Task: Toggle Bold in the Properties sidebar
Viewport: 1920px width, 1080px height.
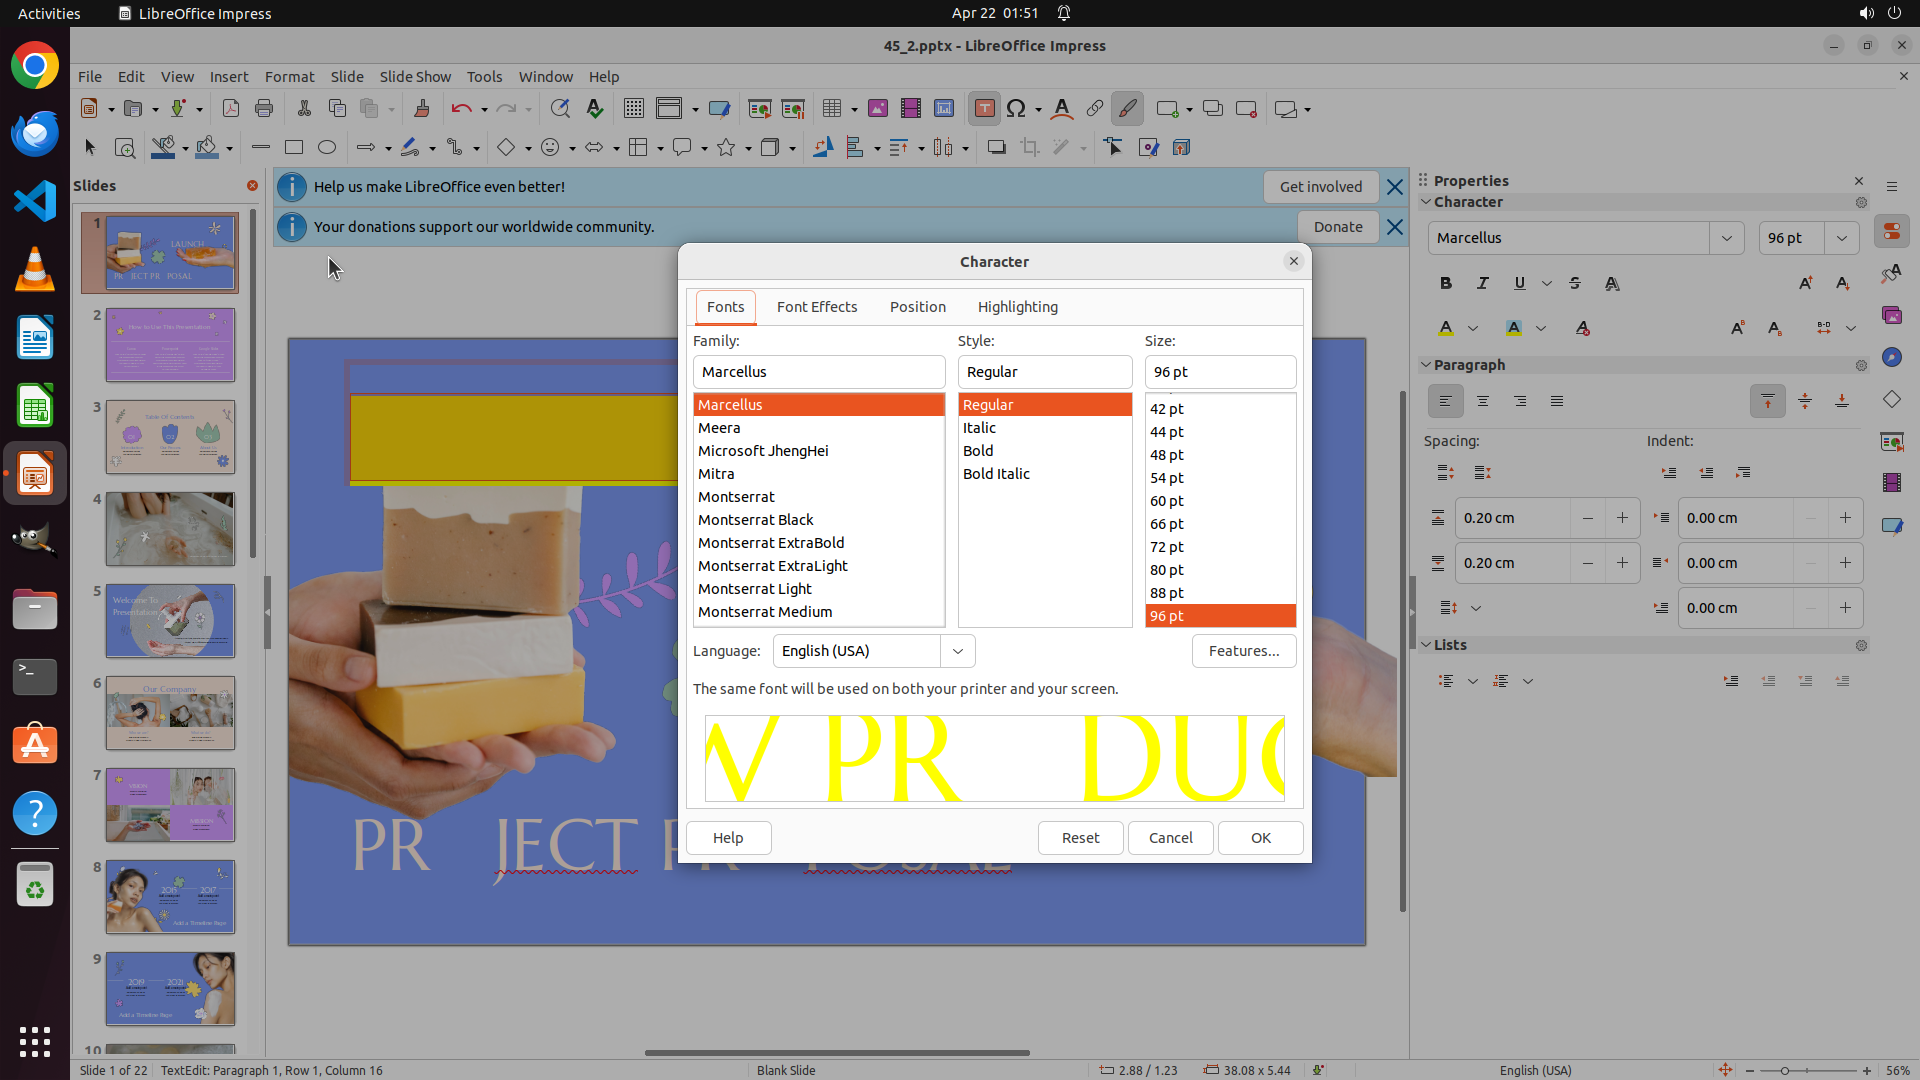Action: (x=1445, y=284)
